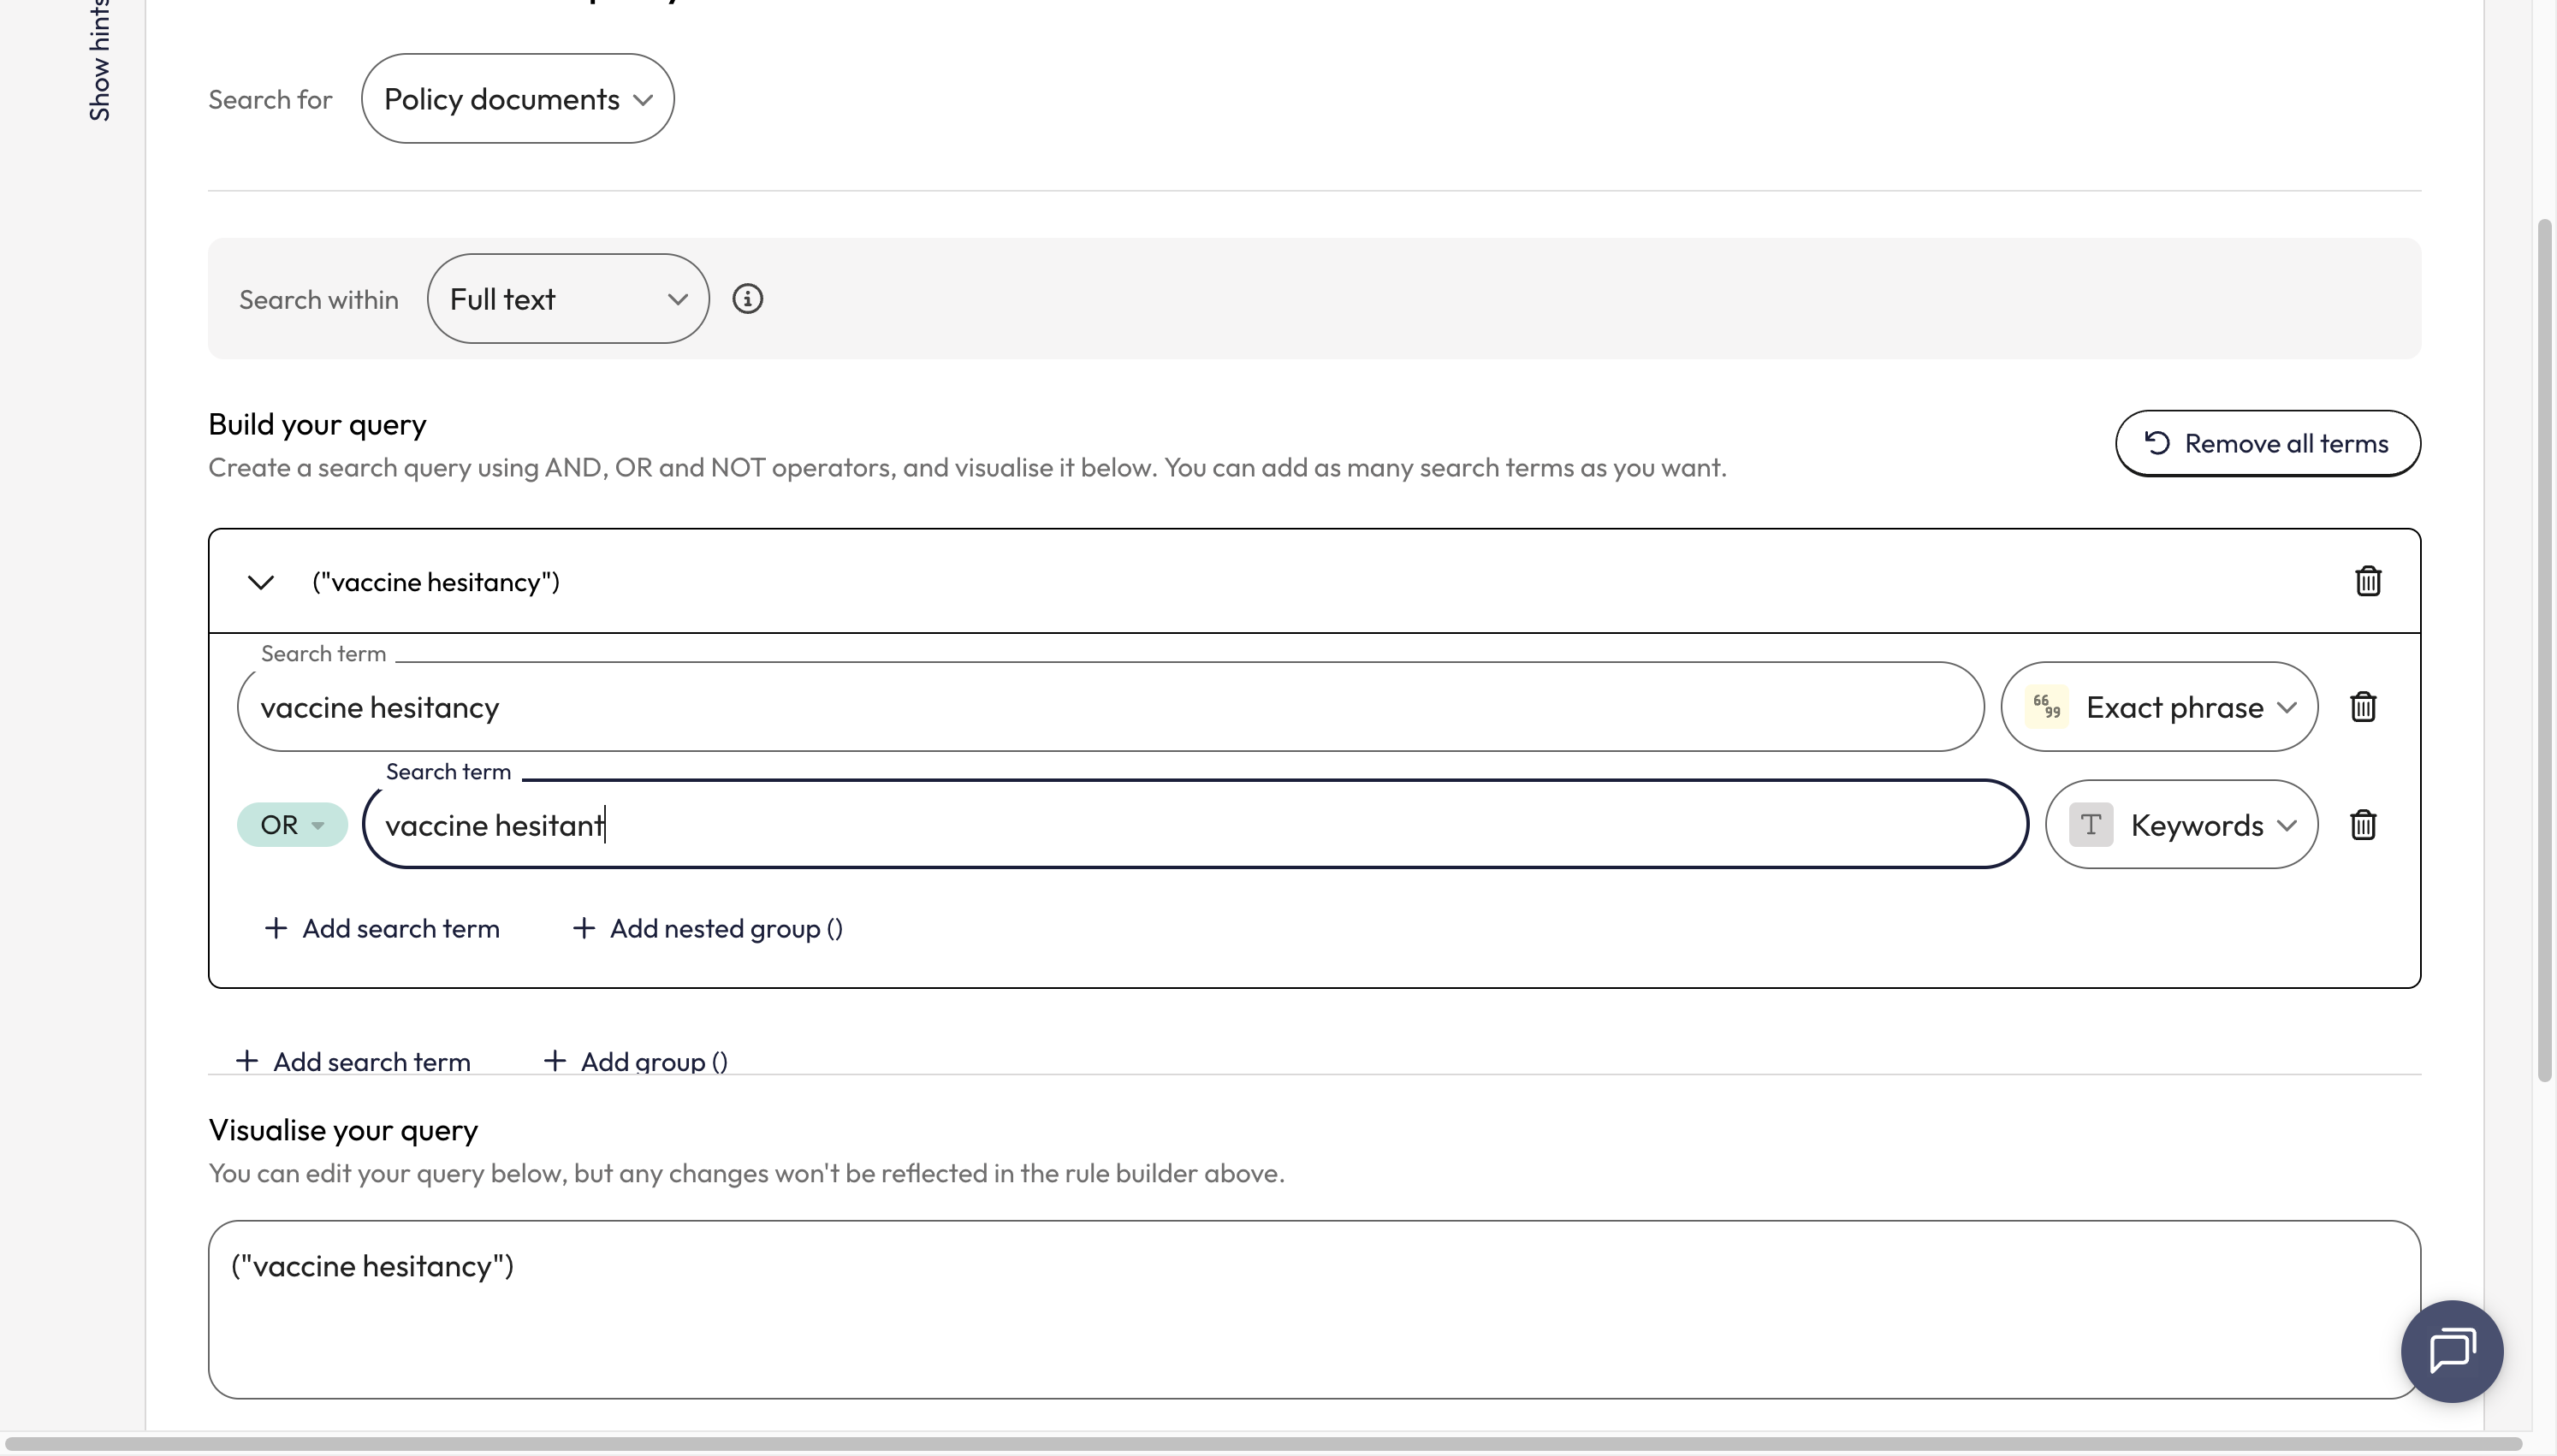Delete the vaccine hesitancy term row
The image size is (2557, 1456).
(2363, 707)
